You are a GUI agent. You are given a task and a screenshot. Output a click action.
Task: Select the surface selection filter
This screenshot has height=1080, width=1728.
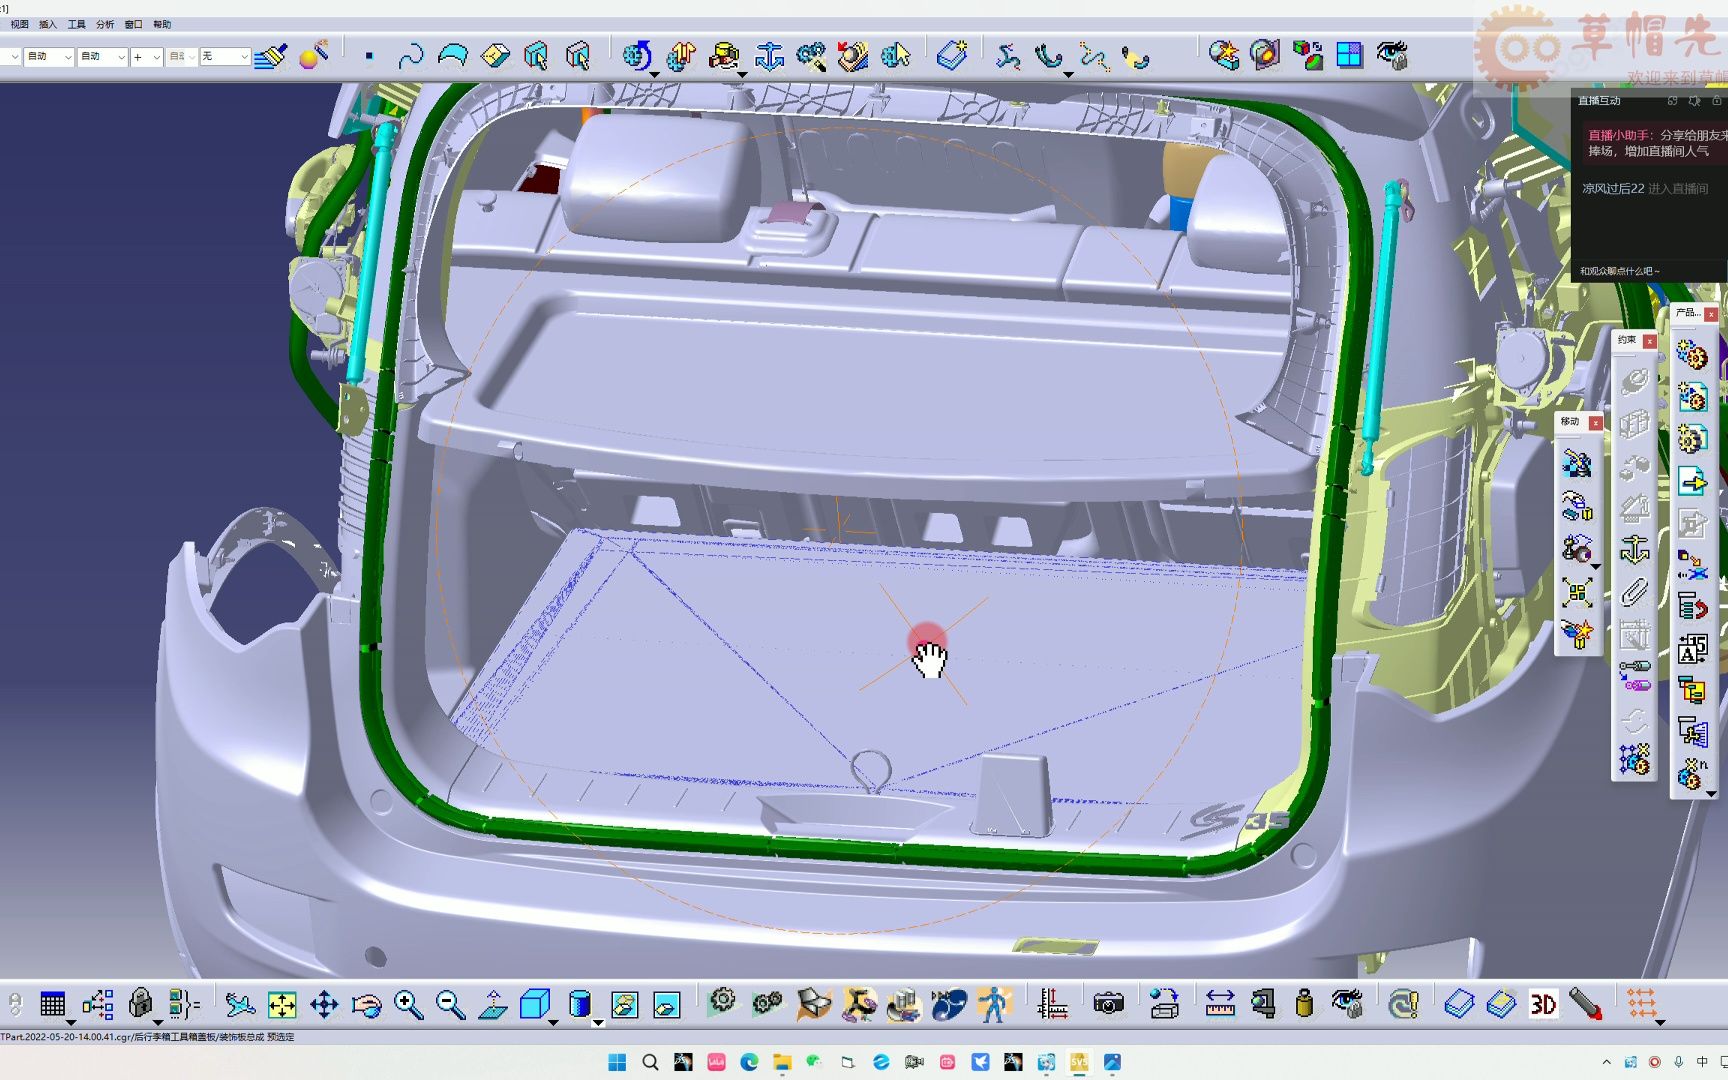click(453, 56)
